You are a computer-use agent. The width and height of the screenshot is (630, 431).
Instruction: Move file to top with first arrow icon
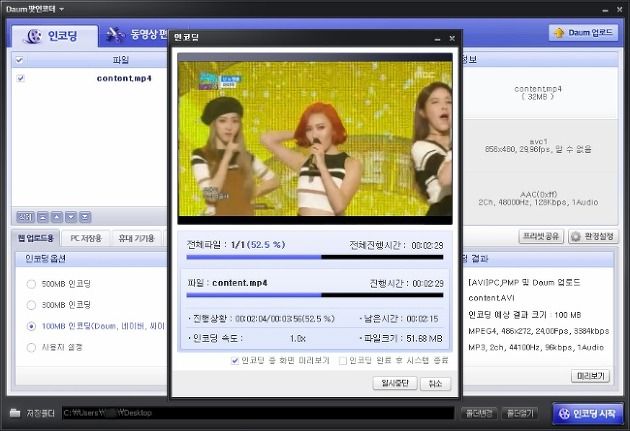pyautogui.click(x=43, y=217)
